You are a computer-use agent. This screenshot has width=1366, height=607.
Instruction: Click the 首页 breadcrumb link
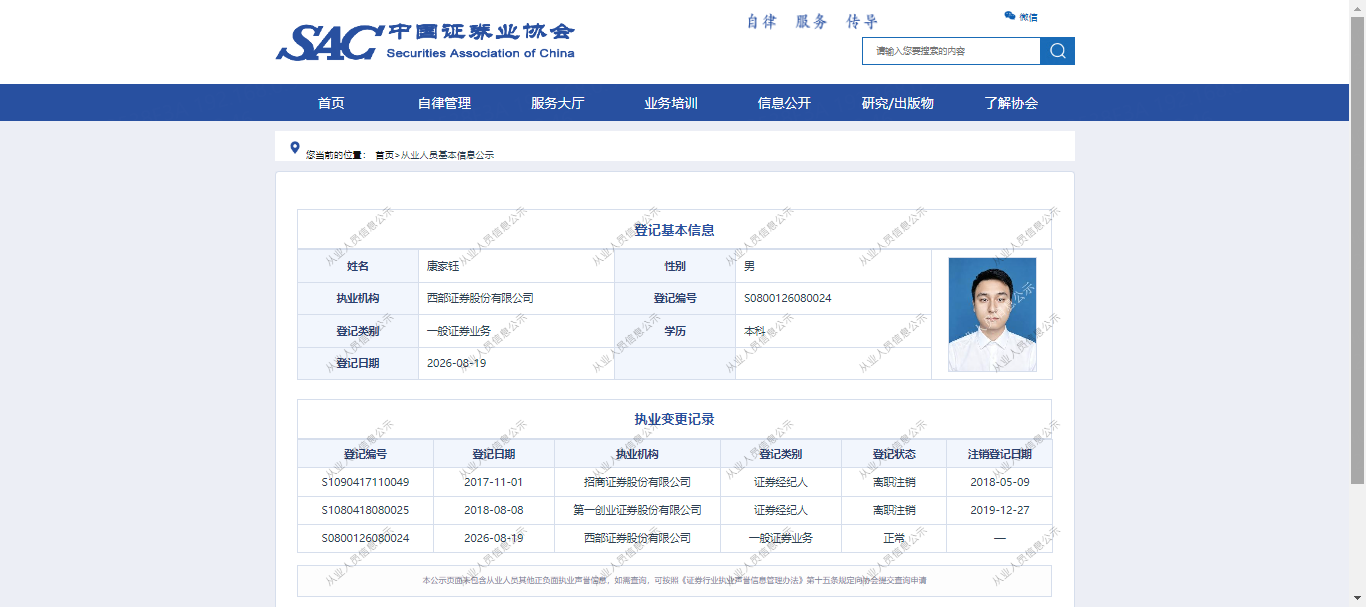point(384,155)
